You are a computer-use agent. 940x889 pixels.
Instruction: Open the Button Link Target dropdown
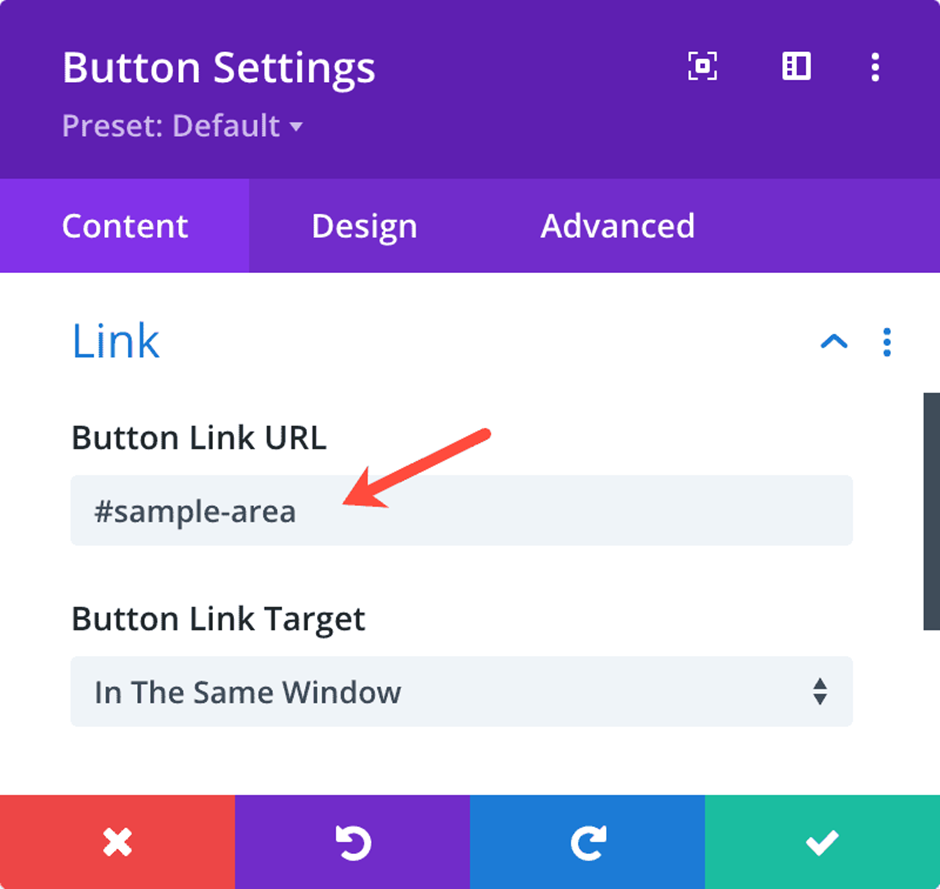click(462, 691)
